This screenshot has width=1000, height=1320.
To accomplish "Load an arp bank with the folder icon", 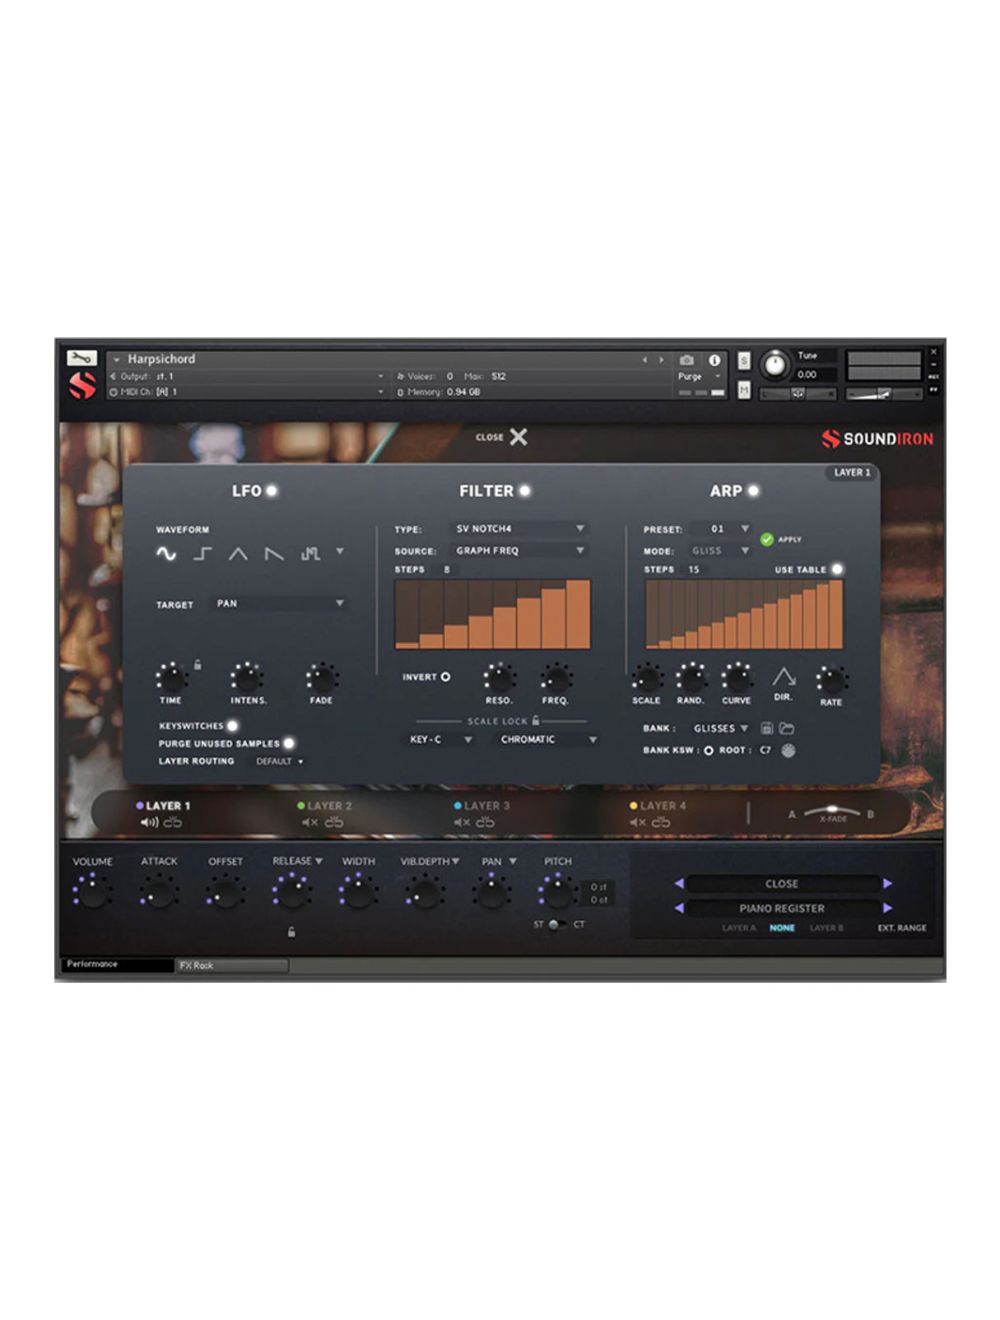I will [788, 728].
